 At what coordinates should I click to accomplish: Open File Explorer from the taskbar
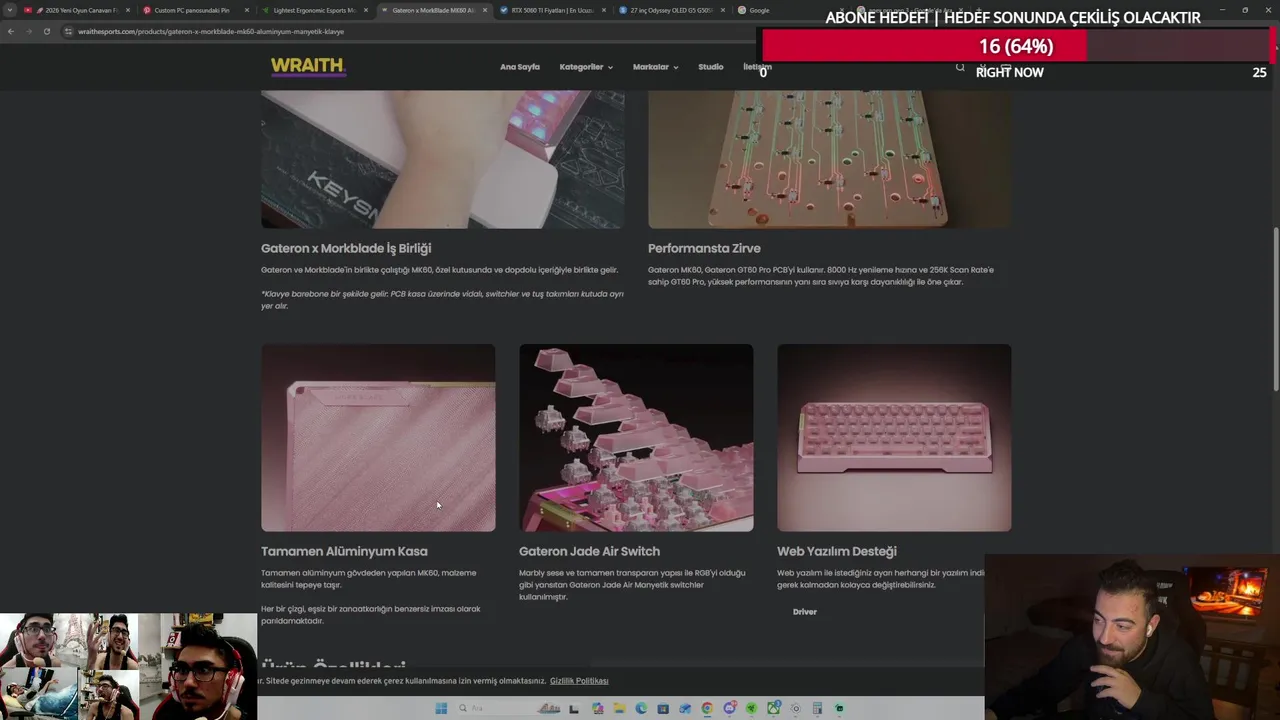point(620,708)
